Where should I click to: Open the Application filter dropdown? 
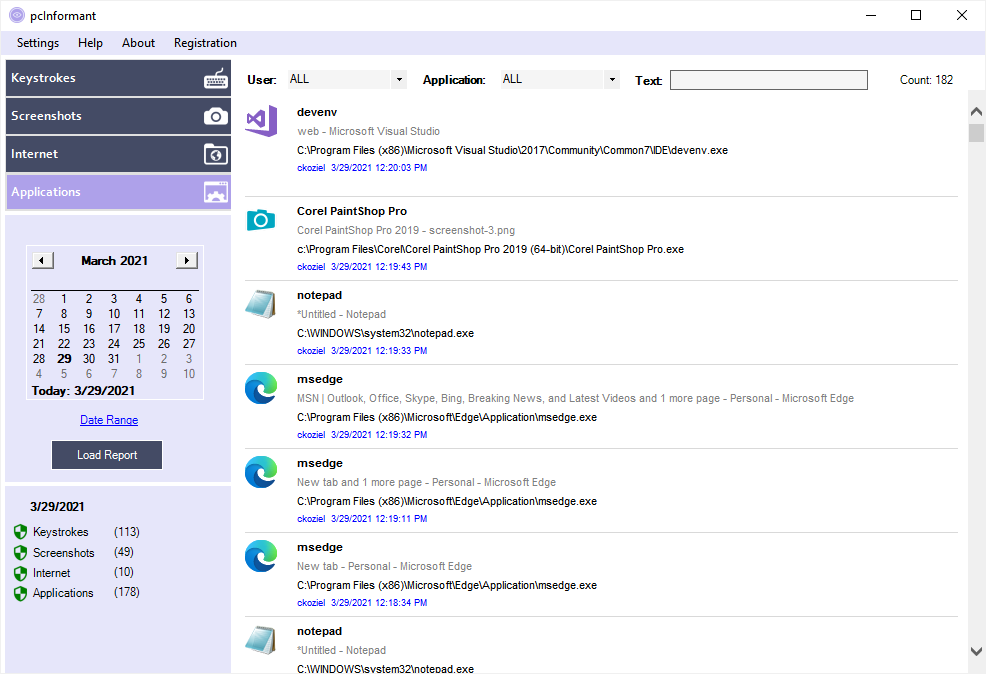(612, 80)
